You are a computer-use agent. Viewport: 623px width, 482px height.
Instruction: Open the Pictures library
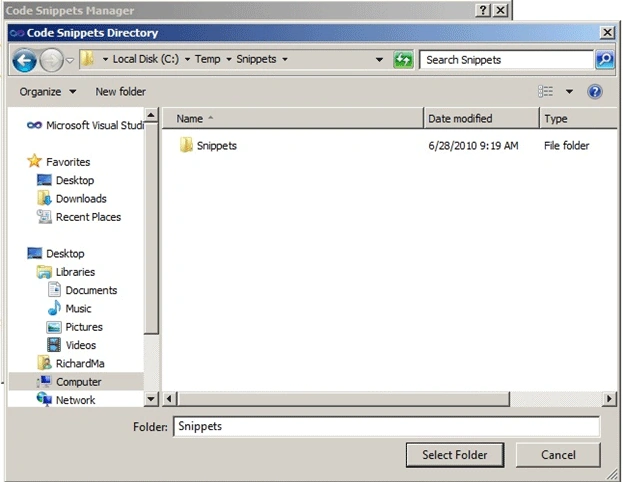point(84,327)
